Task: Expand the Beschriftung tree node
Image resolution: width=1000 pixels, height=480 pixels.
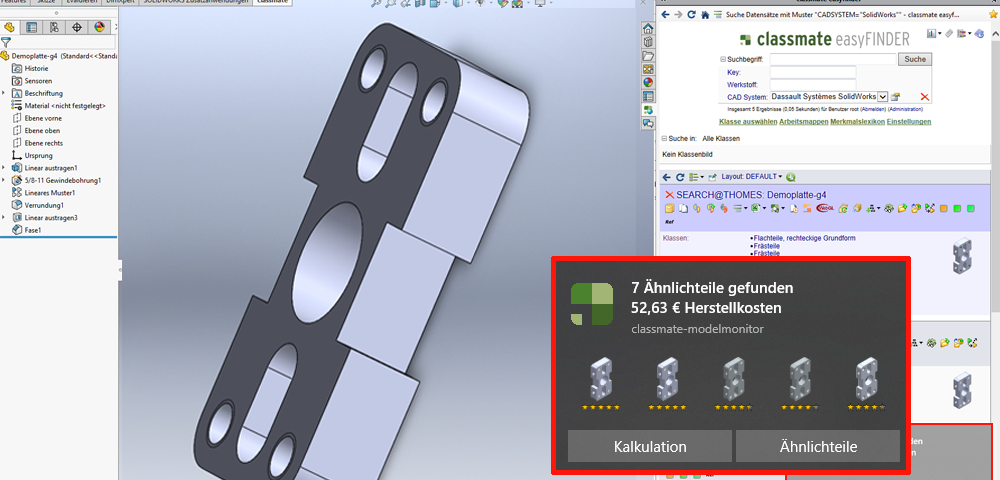Action: point(4,93)
